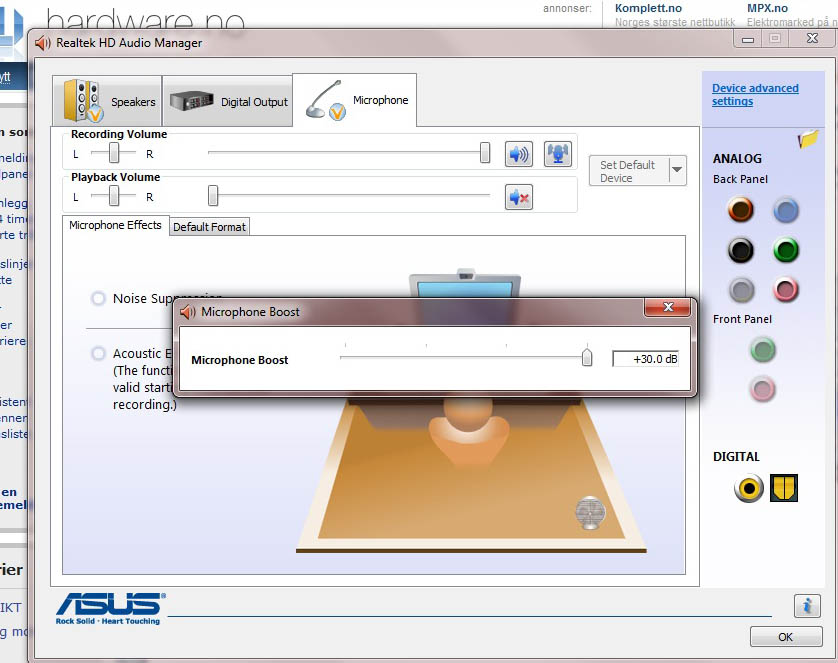This screenshot has width=838, height=663.
Task: Minimize the Realtek HD Audio Manager window
Action: [748, 39]
